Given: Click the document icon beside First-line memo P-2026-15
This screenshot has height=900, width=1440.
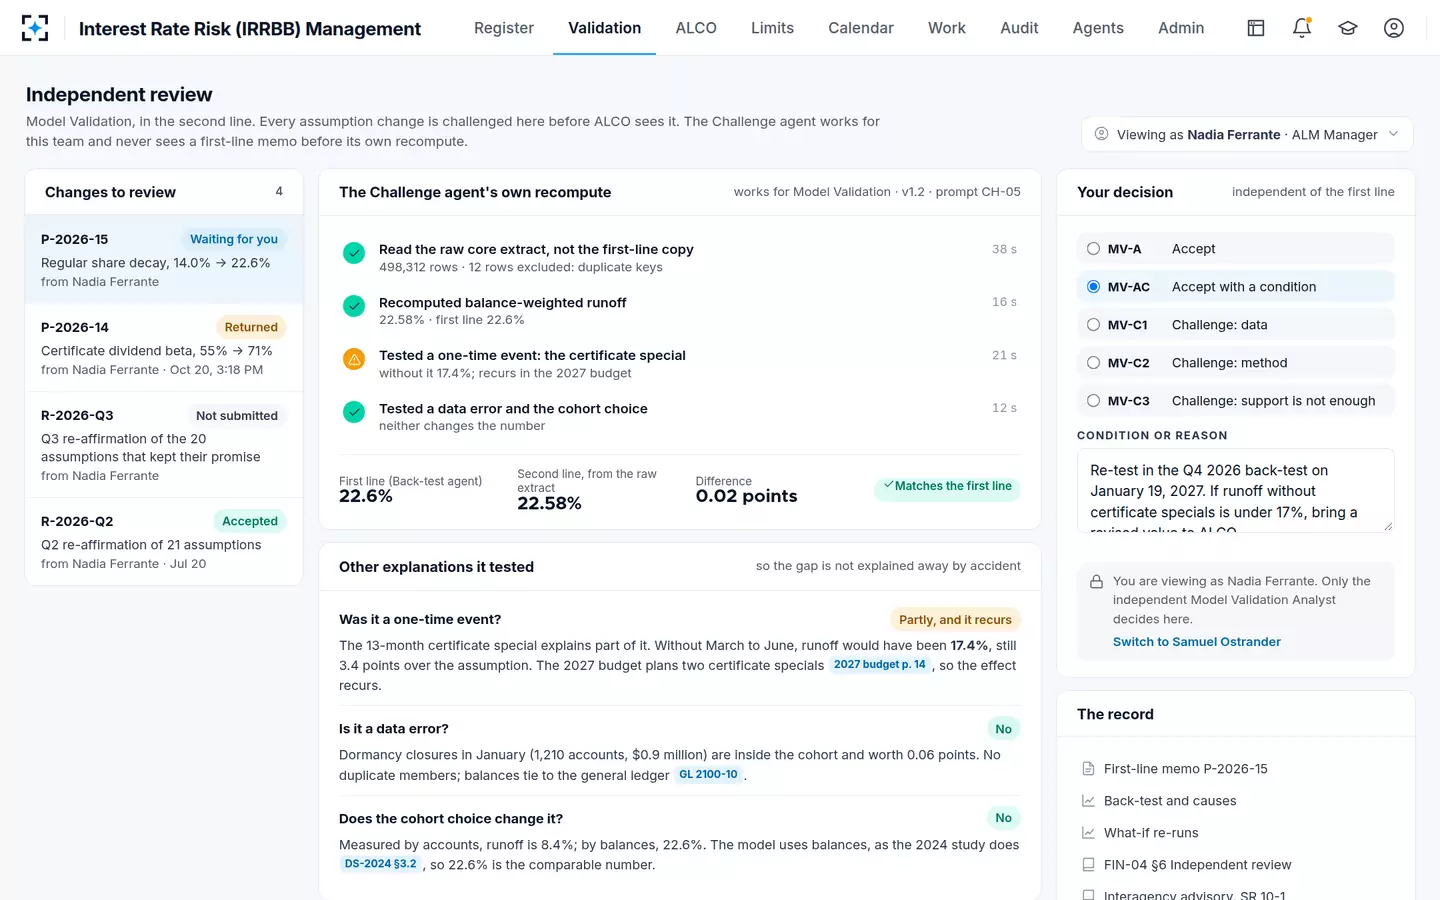Looking at the screenshot, I should pos(1088,769).
